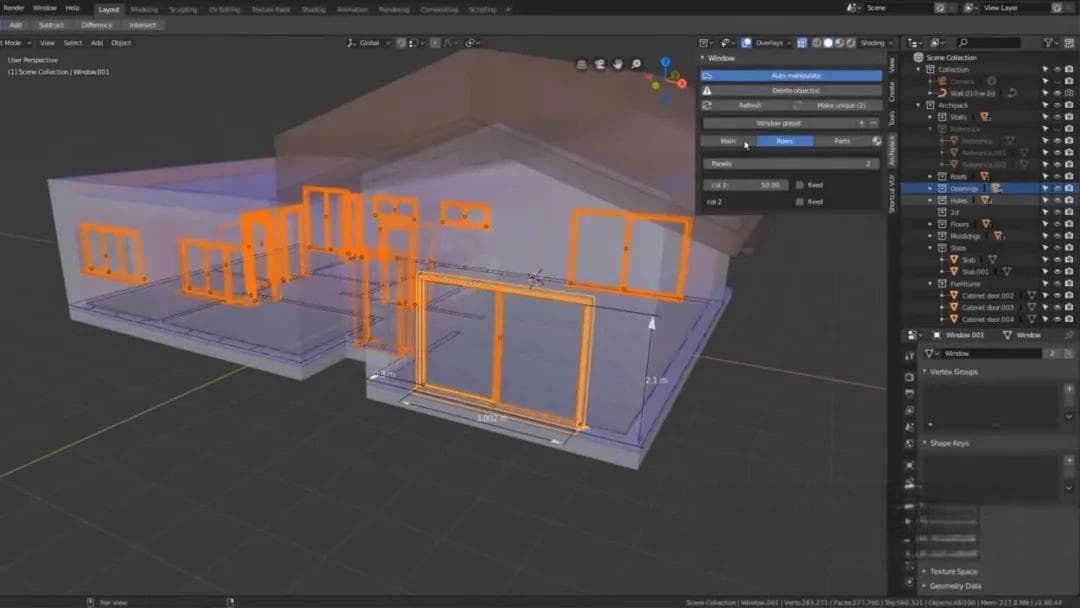The height and width of the screenshot is (608, 1080).
Task: Toggle the perspective/orthographic grid icon
Action: (581, 64)
